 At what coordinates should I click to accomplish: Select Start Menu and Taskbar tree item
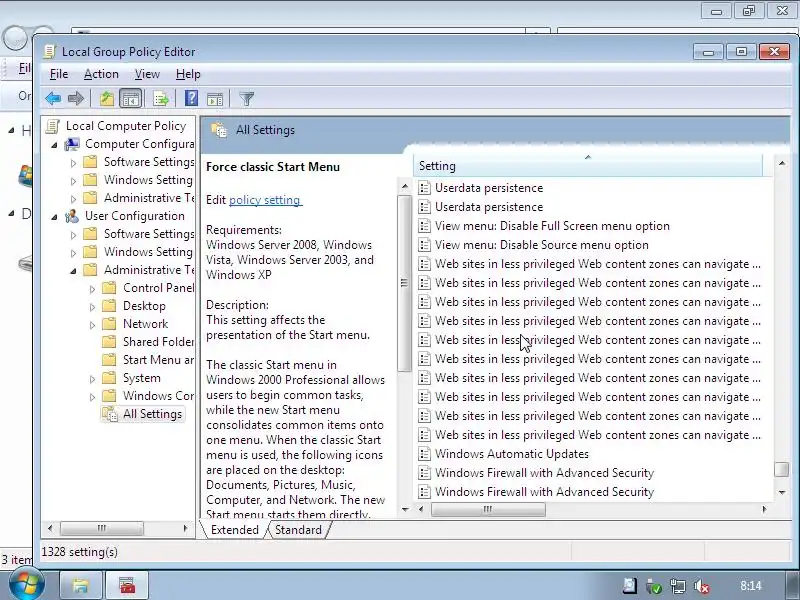[158, 360]
